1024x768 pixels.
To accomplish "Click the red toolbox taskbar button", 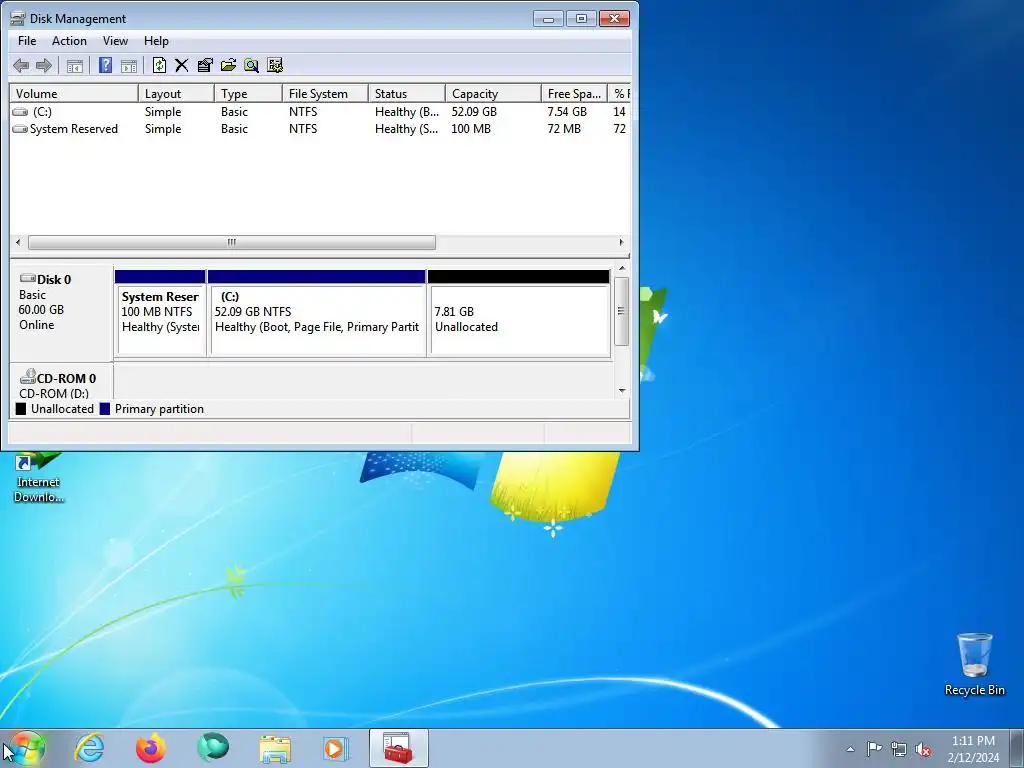I will click(398, 748).
